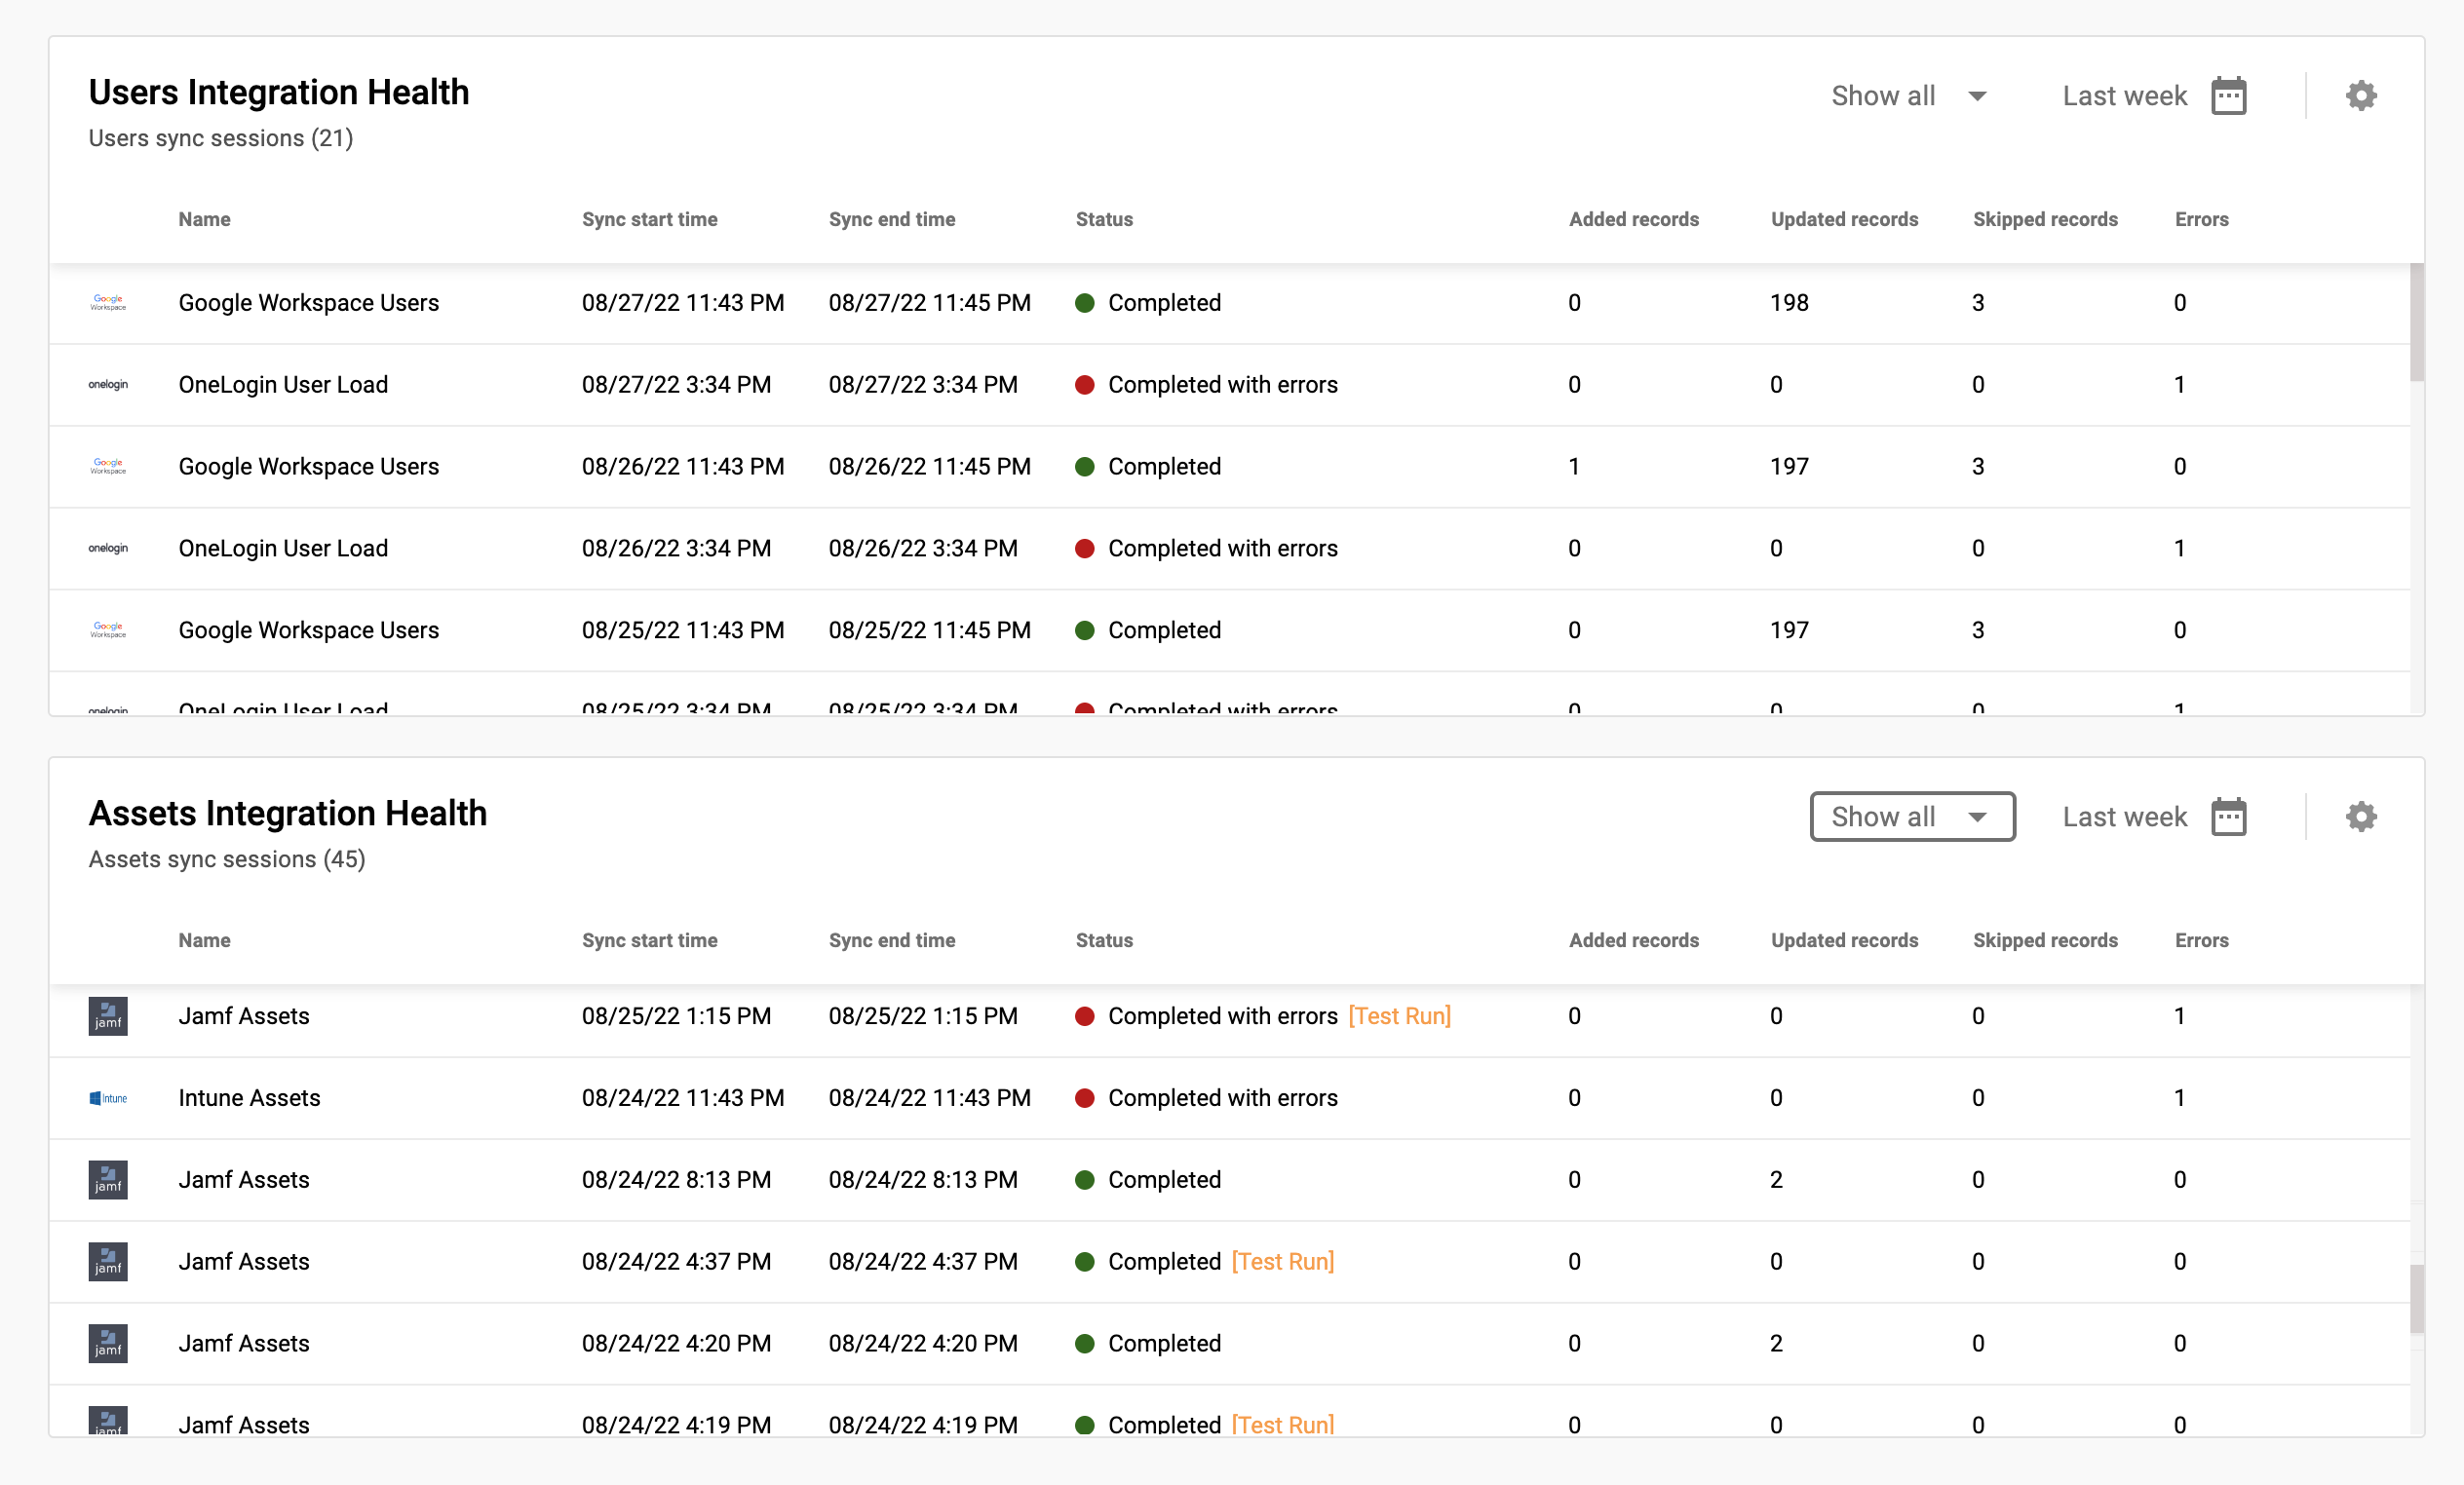2464x1485 pixels.
Task: Click Errors column header in Users table
Action: [2201, 219]
